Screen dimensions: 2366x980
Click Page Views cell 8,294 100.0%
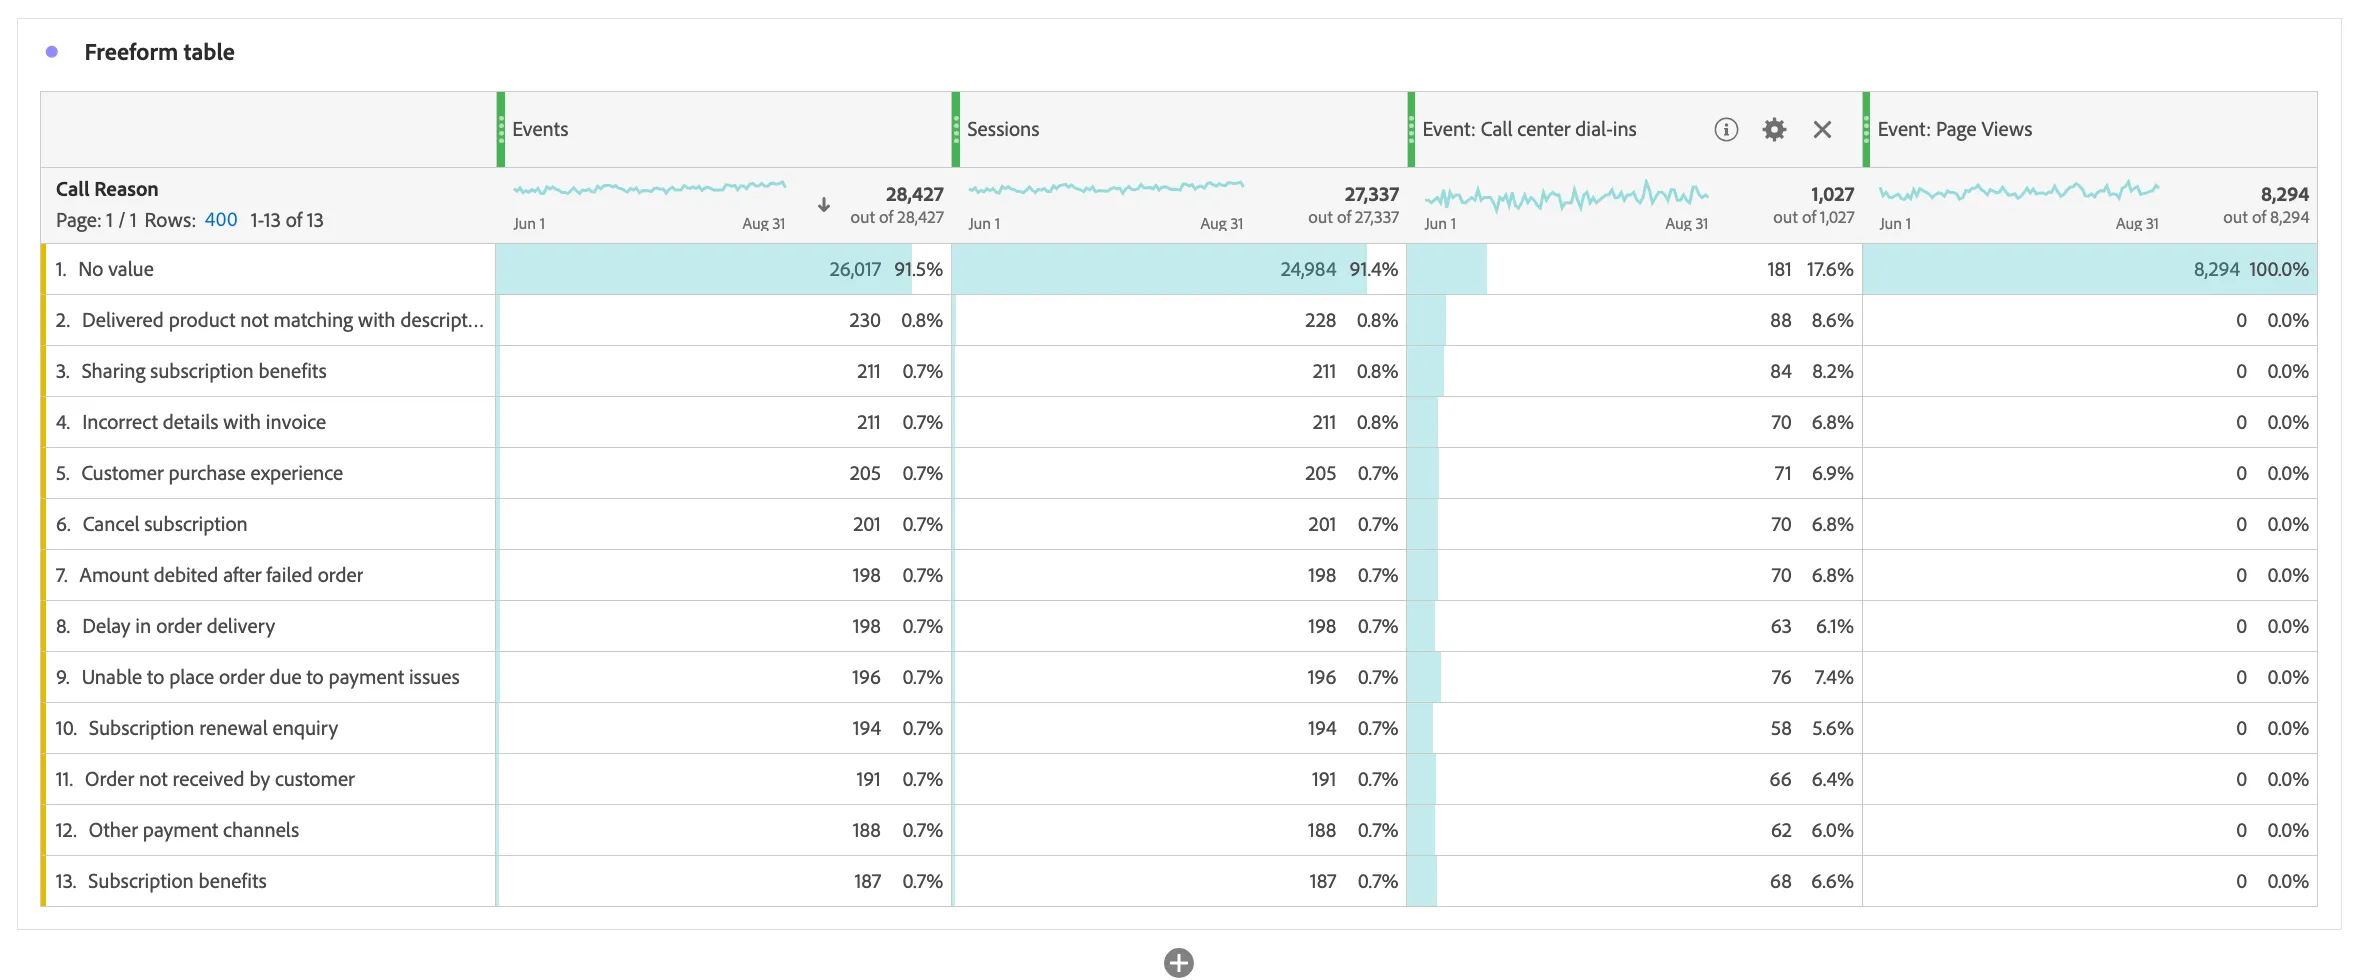pos(2090,269)
